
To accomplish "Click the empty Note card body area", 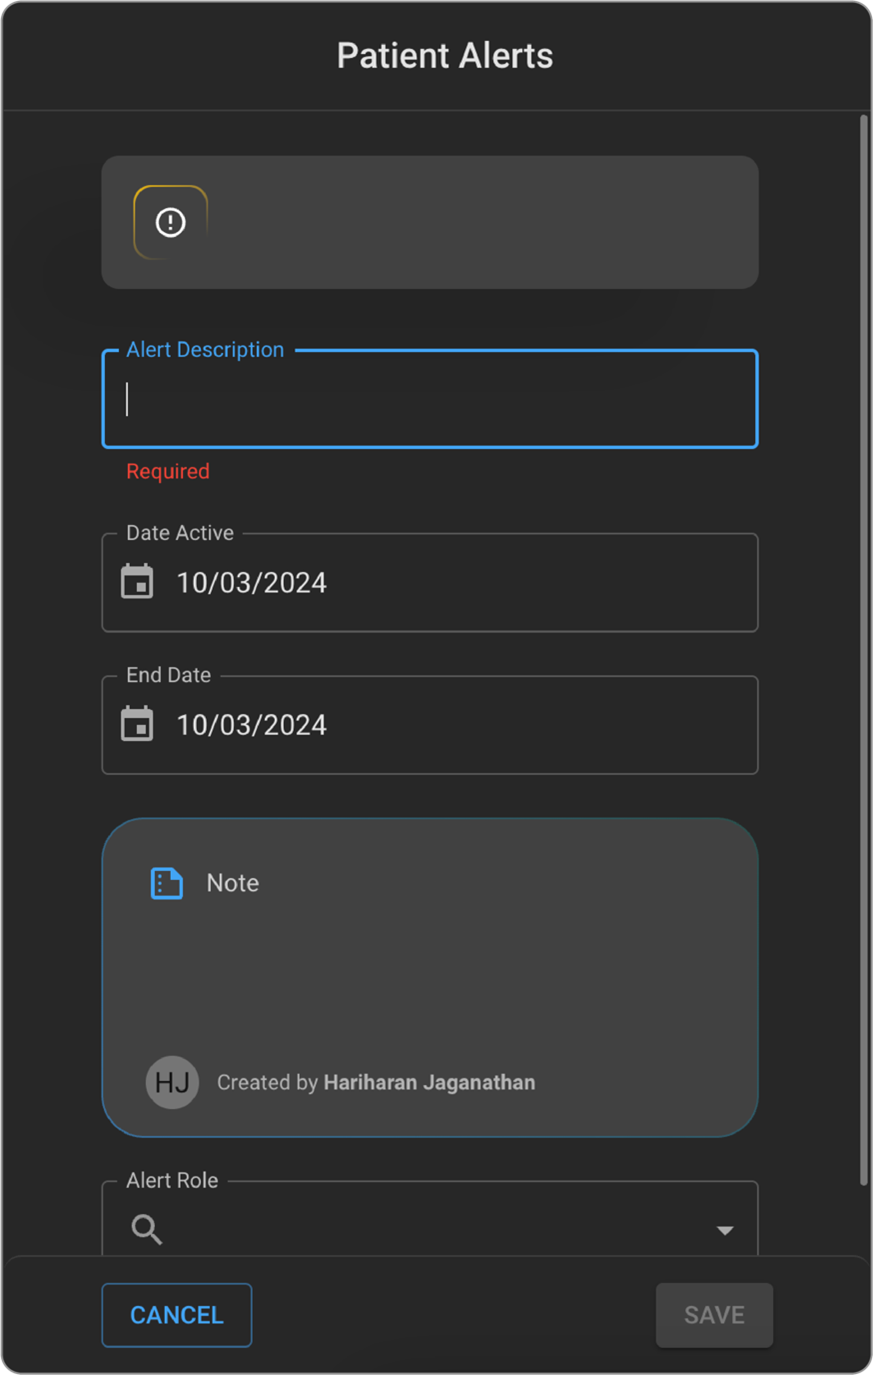I will click(430, 975).
